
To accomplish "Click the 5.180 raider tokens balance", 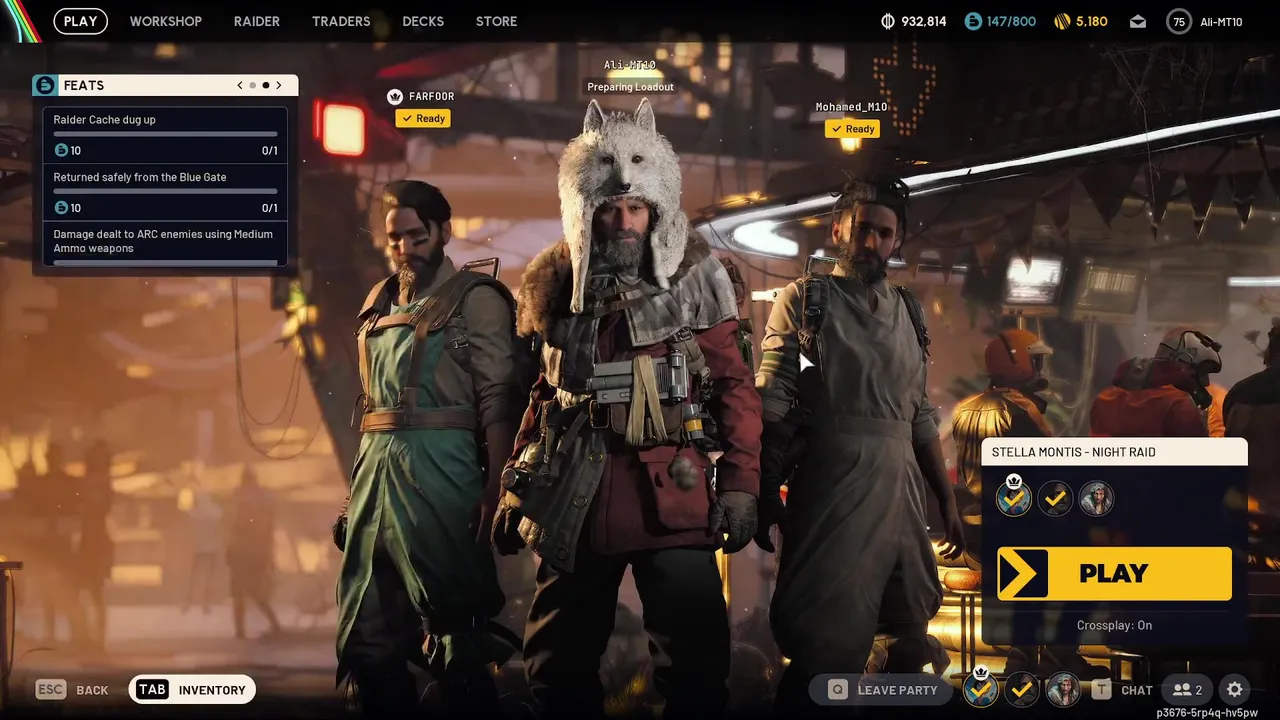I will 1092,21.
